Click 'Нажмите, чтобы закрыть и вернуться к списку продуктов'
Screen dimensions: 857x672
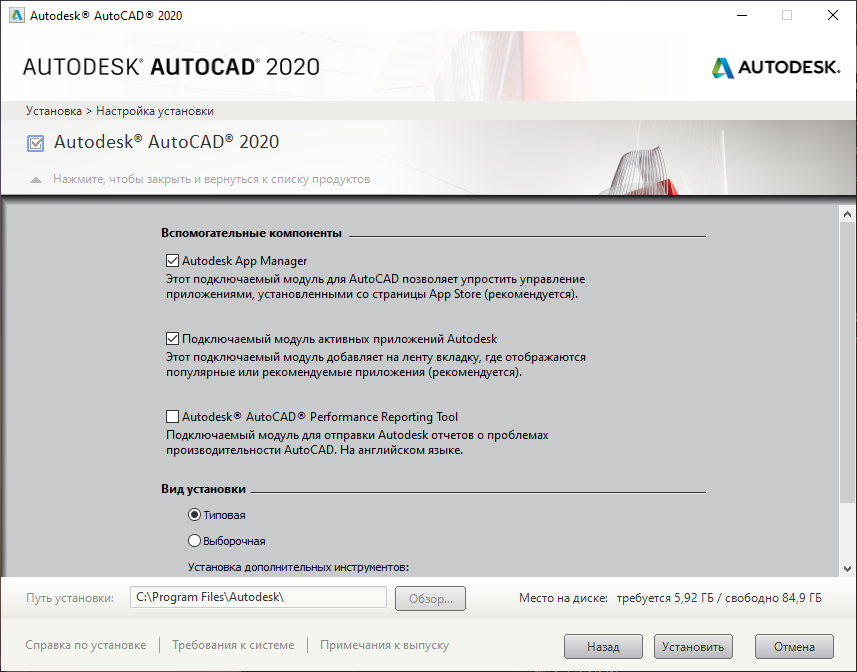pos(212,179)
